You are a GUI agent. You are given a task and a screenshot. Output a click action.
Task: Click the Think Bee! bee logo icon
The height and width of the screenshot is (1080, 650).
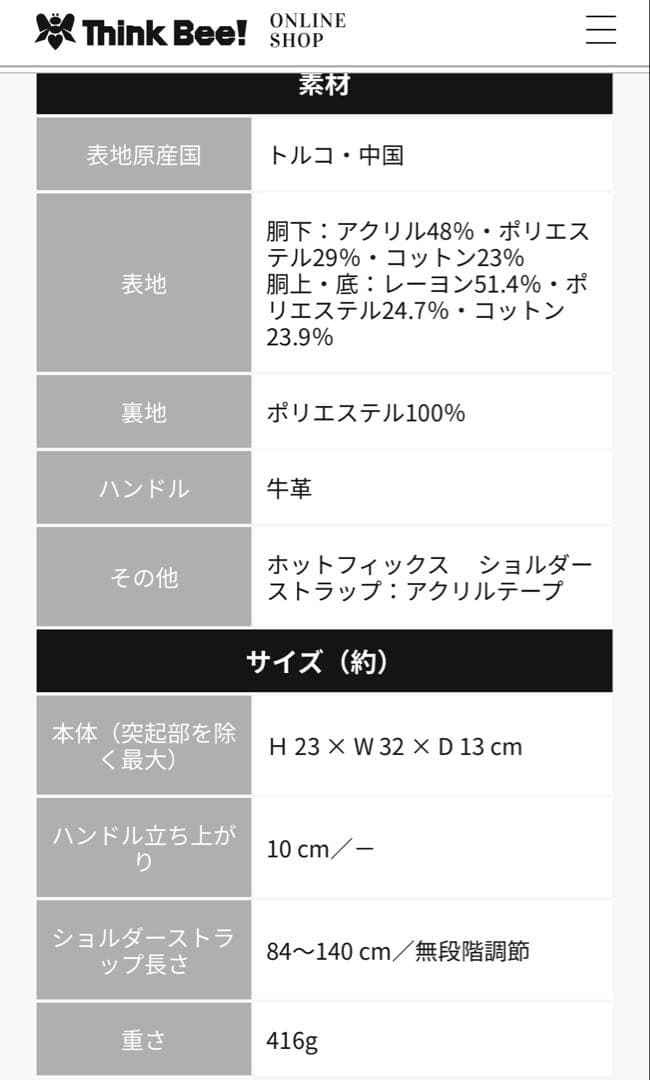(x=55, y=31)
